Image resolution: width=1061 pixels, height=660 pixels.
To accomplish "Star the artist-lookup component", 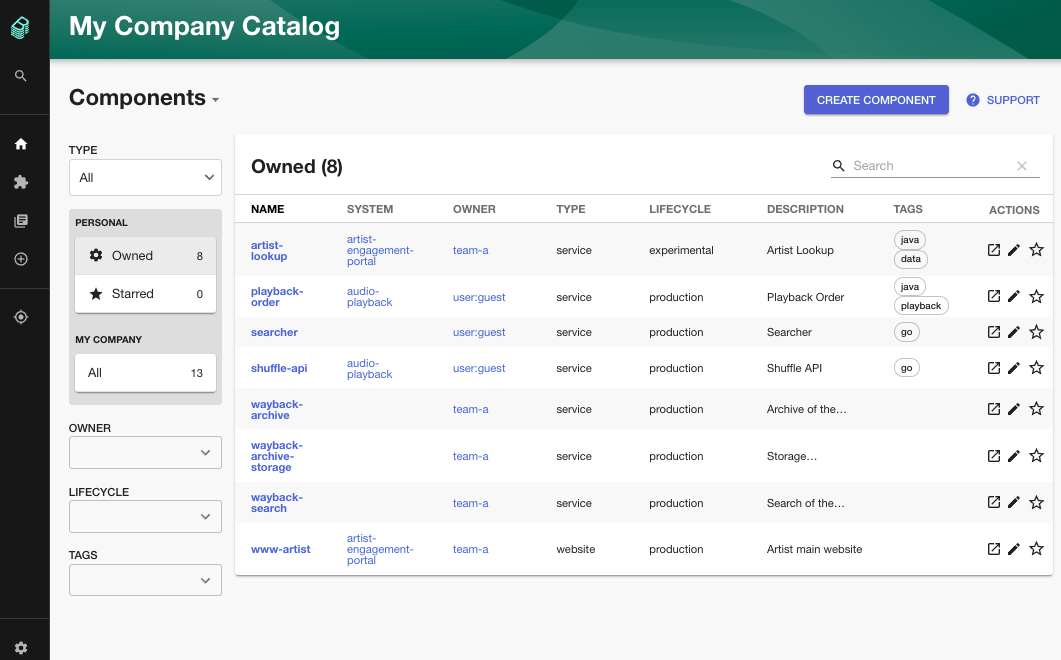I will tap(1036, 250).
